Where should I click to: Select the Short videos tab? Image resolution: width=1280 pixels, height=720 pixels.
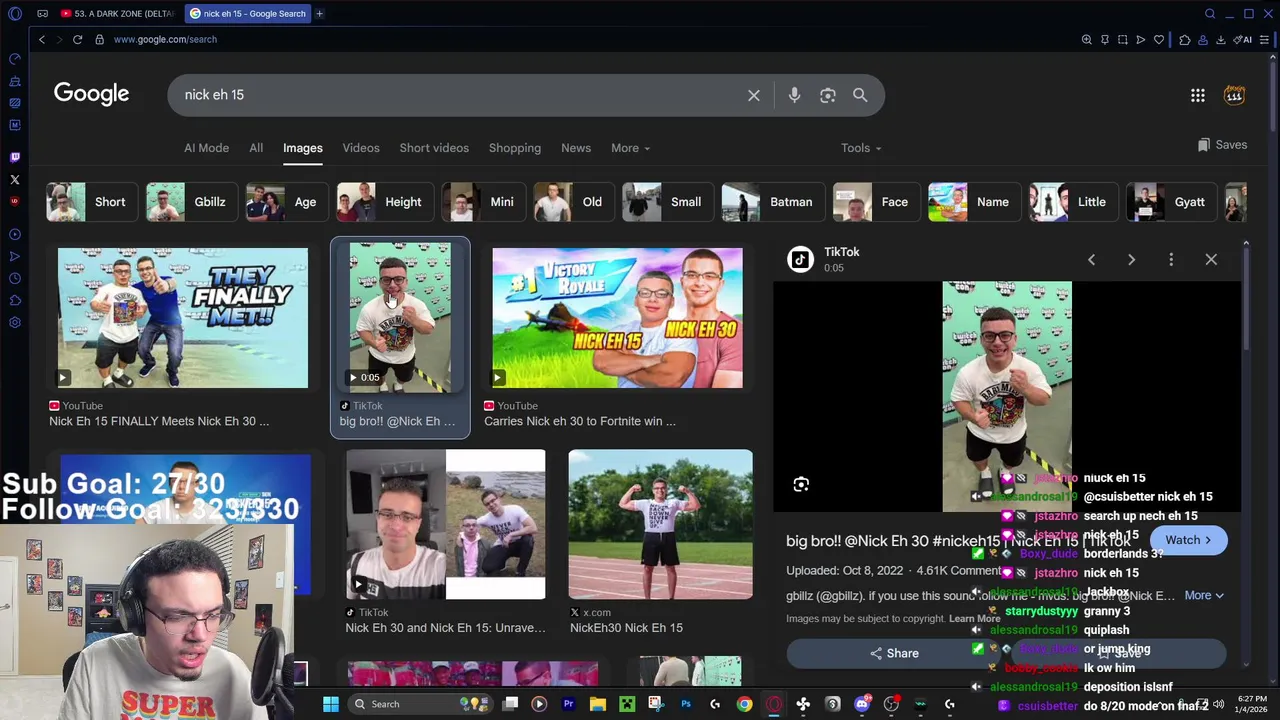pos(434,148)
